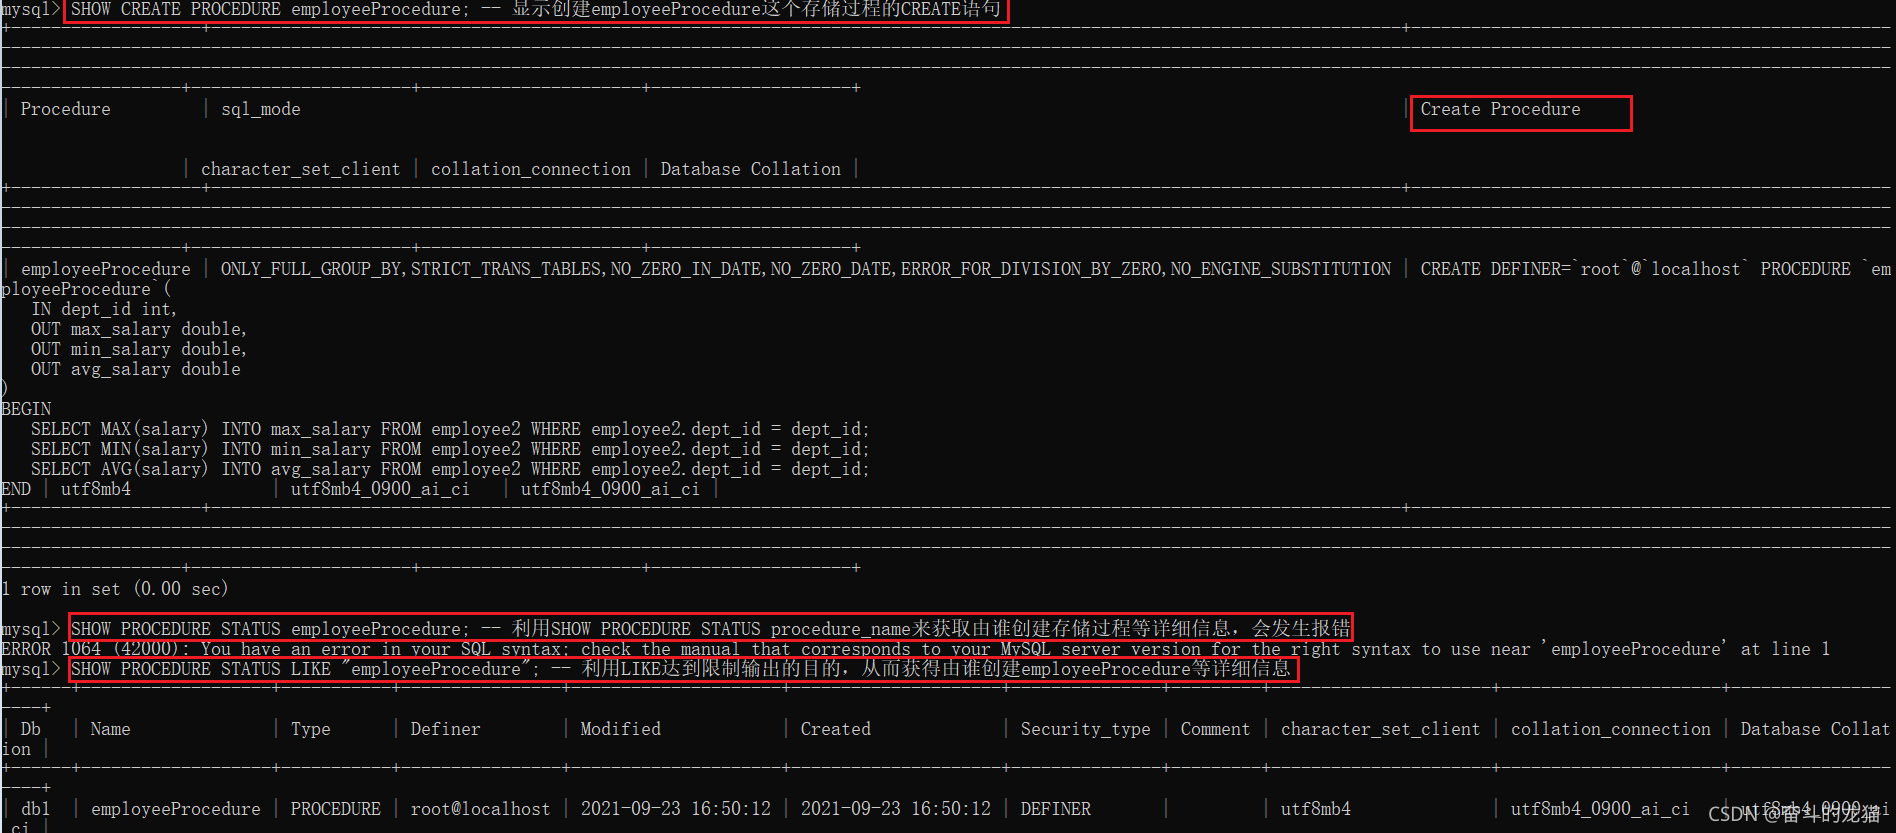Click the 'OUT min_salary double,' line

point(138,349)
